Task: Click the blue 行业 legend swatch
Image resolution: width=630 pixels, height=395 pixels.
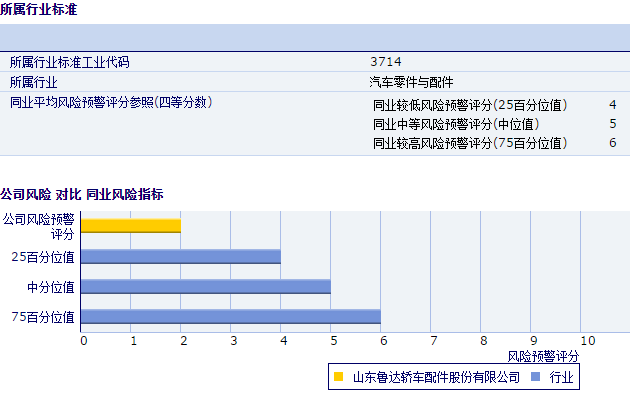Action: point(536,377)
